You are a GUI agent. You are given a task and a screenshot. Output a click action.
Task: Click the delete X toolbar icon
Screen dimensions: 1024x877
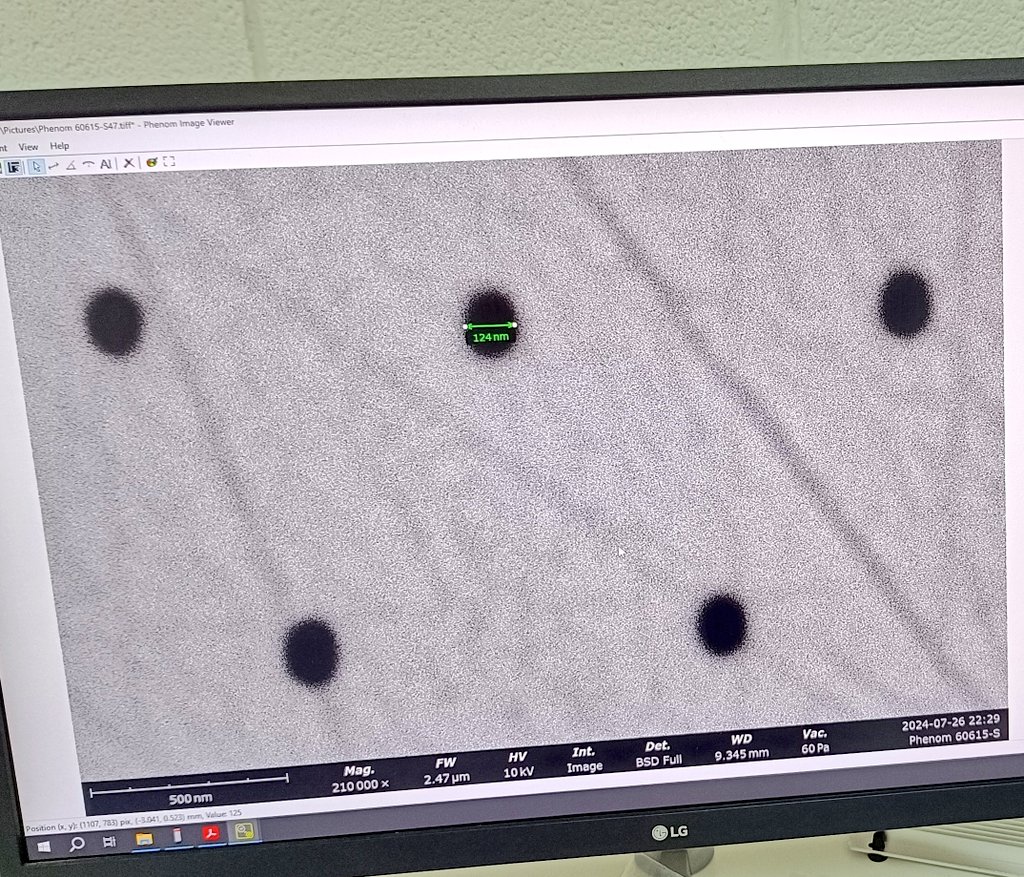coord(129,163)
